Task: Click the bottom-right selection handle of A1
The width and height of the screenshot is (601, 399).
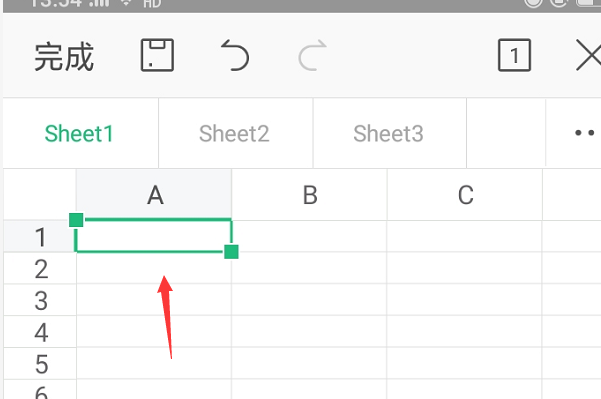Action: pos(232,252)
